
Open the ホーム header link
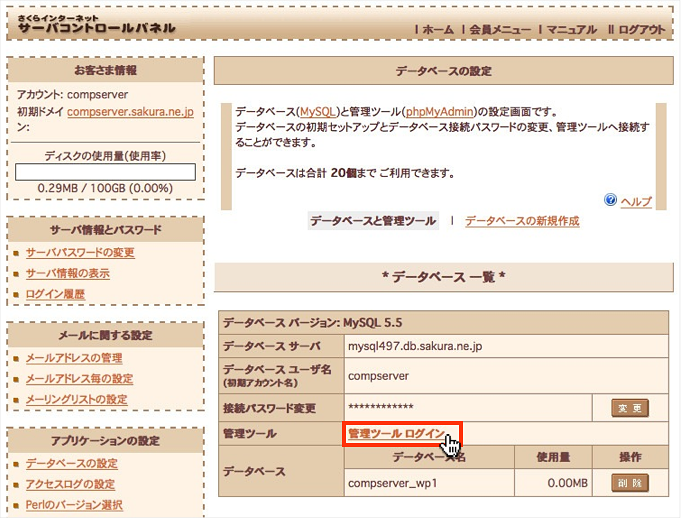(438, 30)
